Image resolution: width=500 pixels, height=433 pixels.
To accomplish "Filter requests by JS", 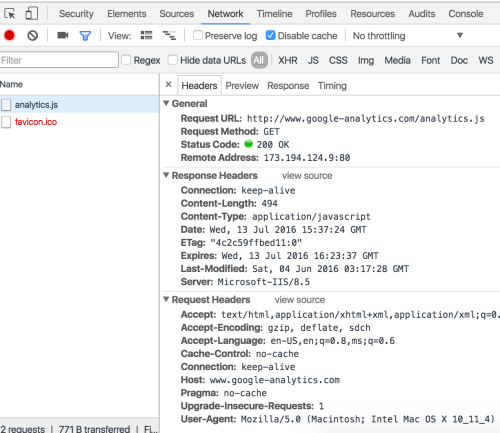I will tap(313, 60).
